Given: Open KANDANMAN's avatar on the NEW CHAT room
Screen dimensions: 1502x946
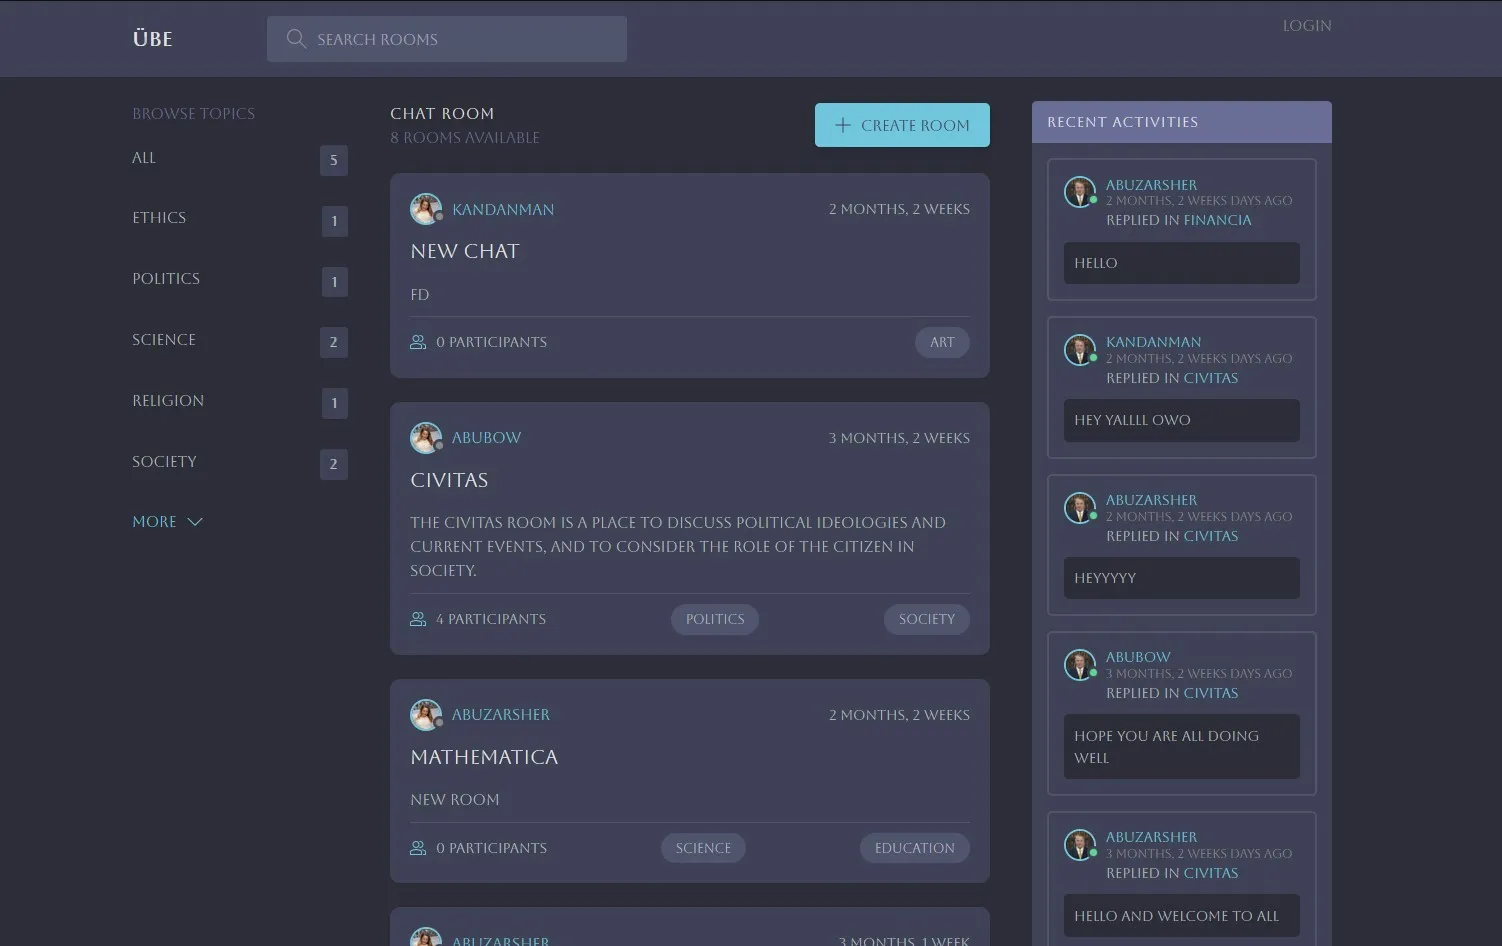Looking at the screenshot, I should click(x=425, y=209).
